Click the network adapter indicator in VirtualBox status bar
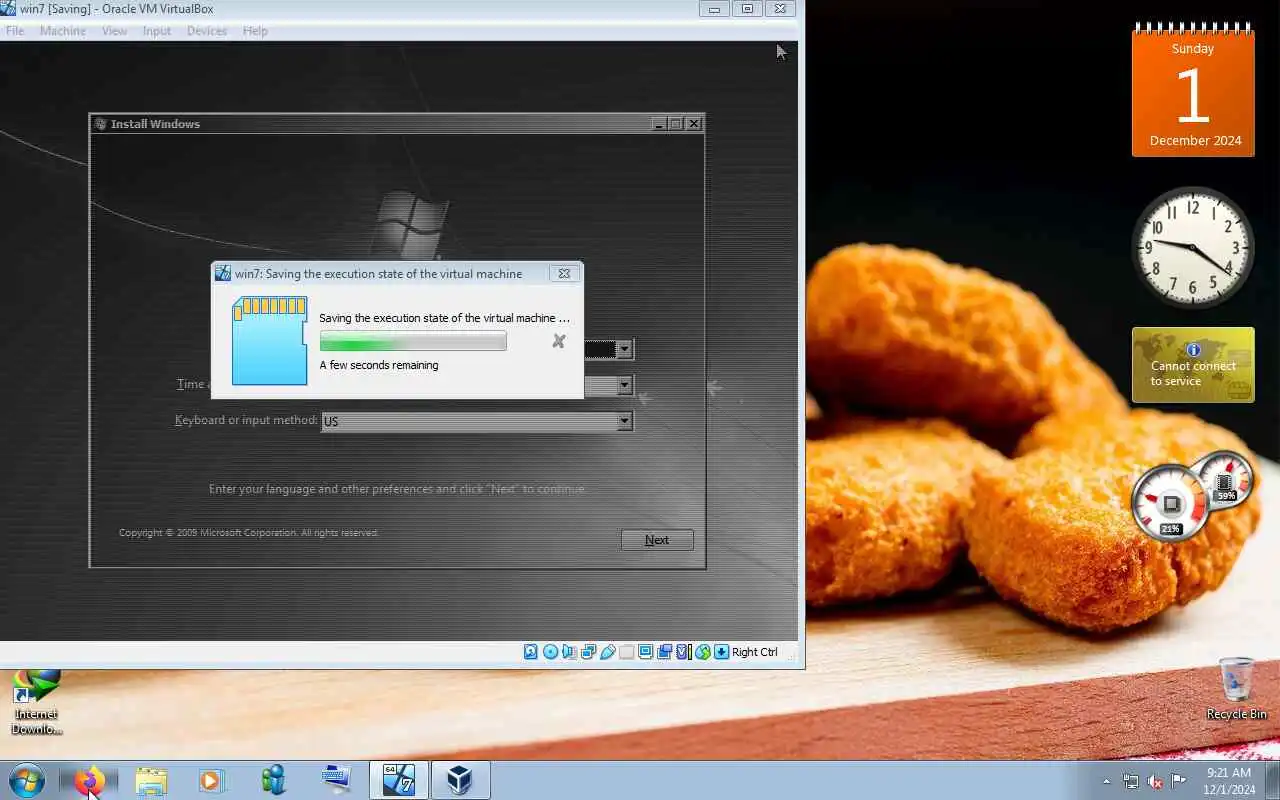 588,652
